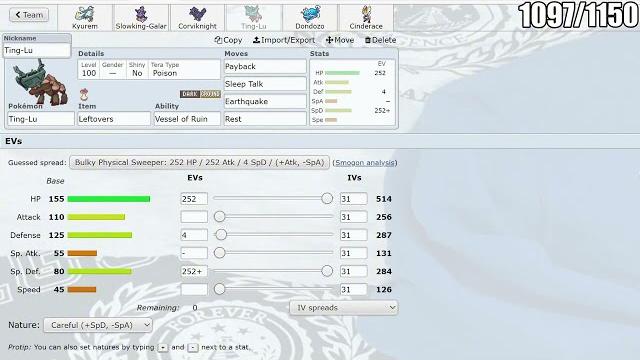Choose the Dondozo sprite tab
The image size is (640, 360).
click(x=310, y=18)
